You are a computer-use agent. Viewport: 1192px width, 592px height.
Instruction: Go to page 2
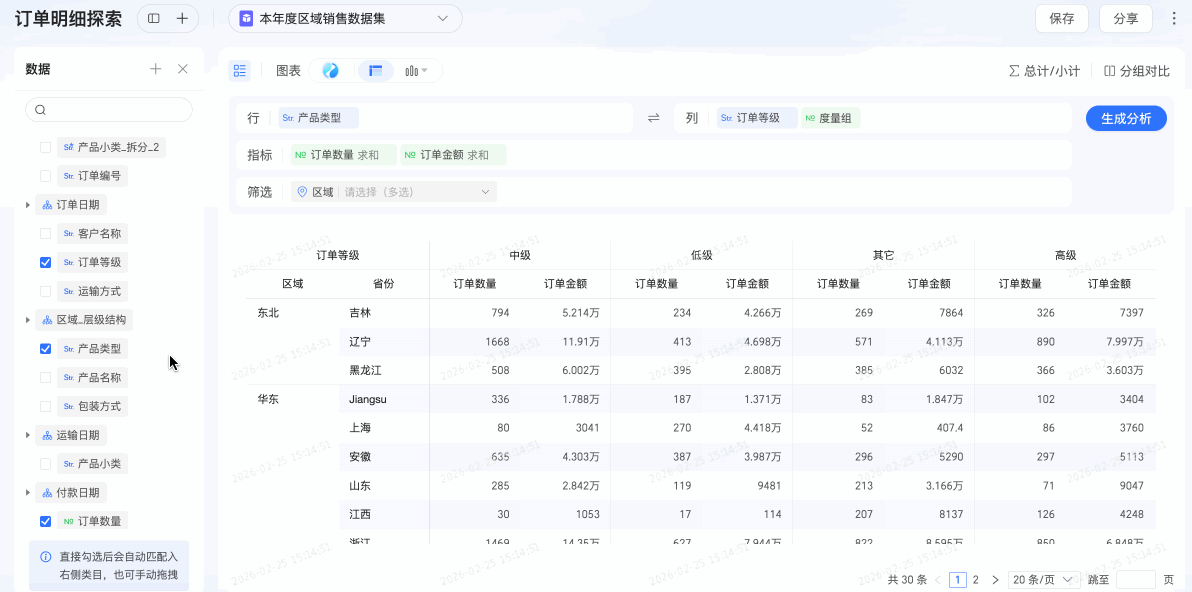[x=976, y=580]
